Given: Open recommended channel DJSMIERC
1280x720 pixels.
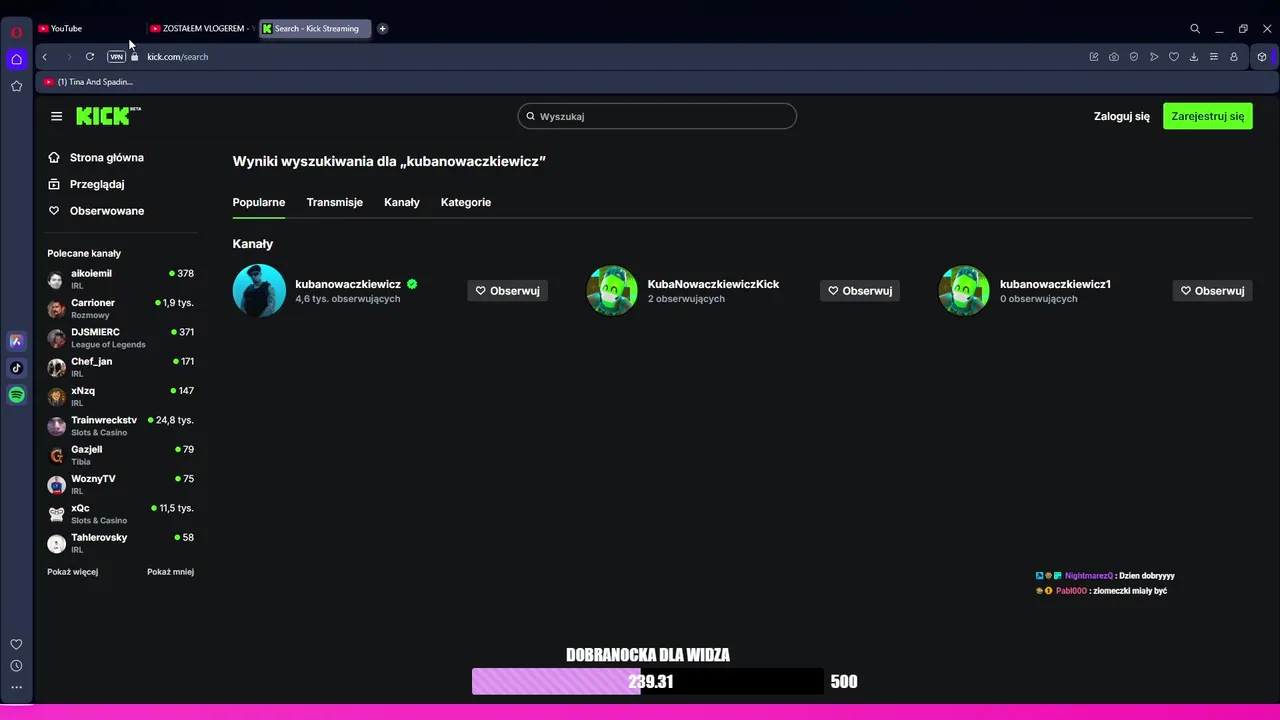Looking at the screenshot, I should coord(120,338).
